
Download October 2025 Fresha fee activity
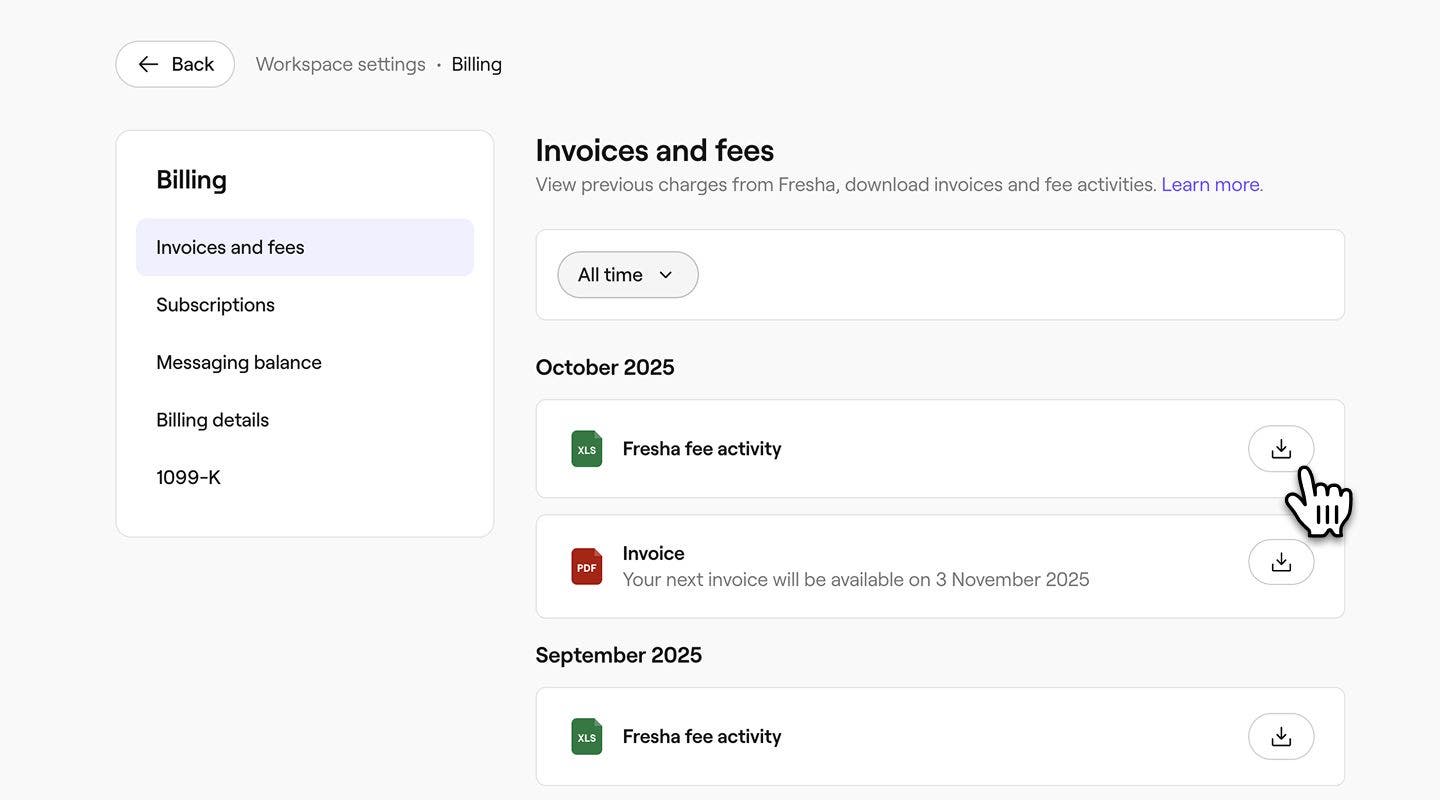click(1280, 449)
